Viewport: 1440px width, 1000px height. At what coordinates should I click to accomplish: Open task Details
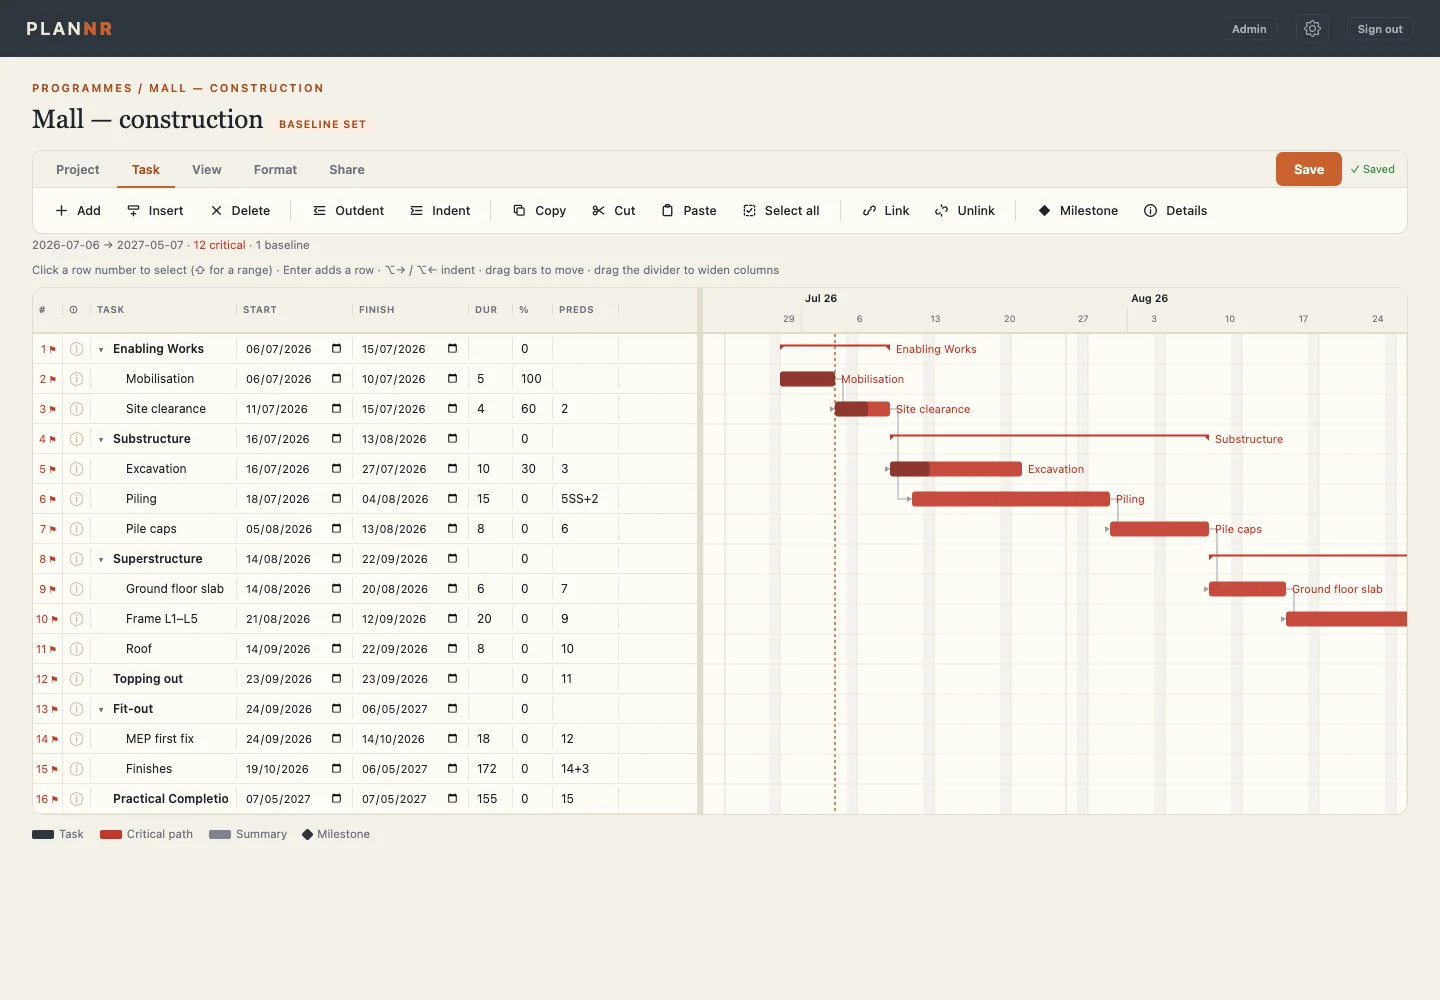pos(1176,211)
